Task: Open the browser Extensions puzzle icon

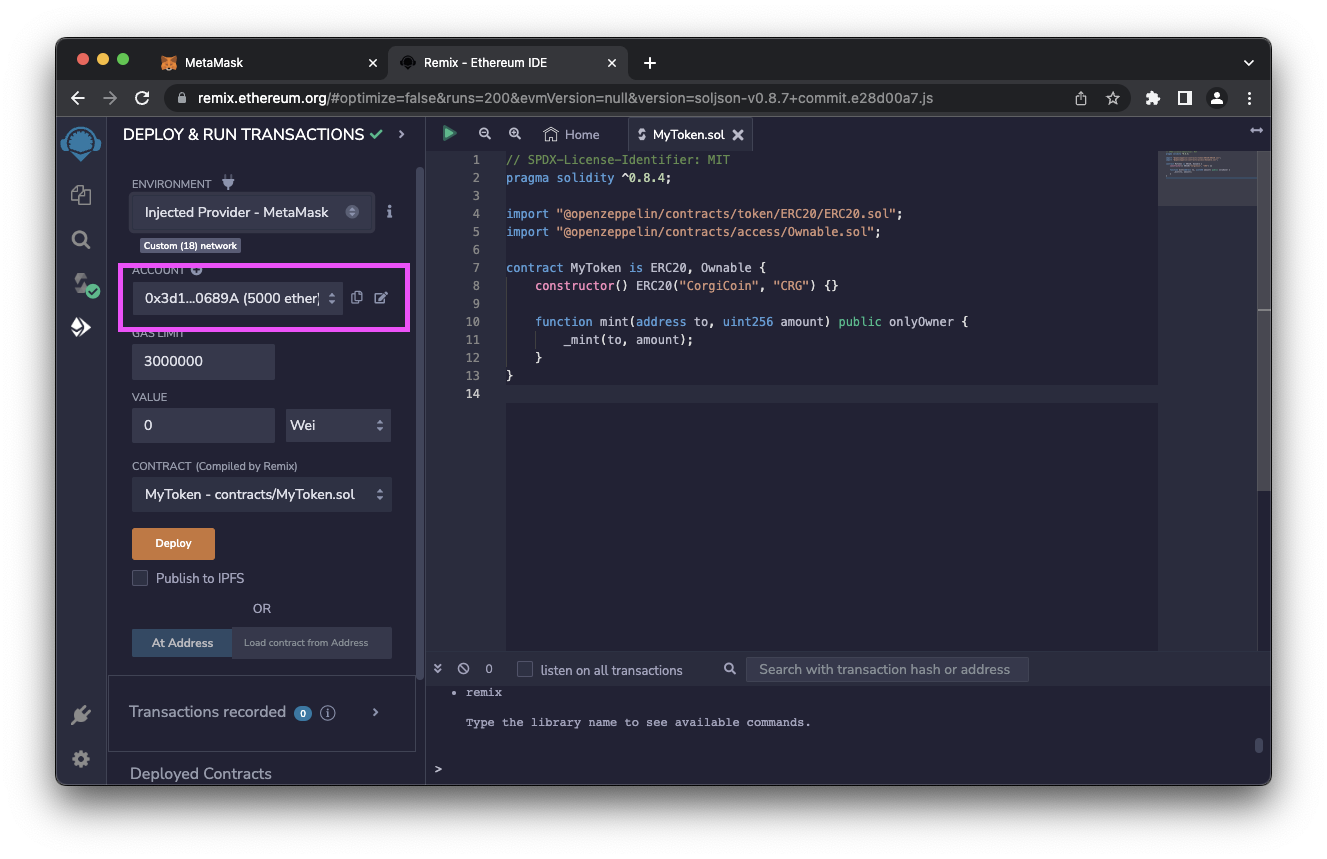Action: 1153,98
